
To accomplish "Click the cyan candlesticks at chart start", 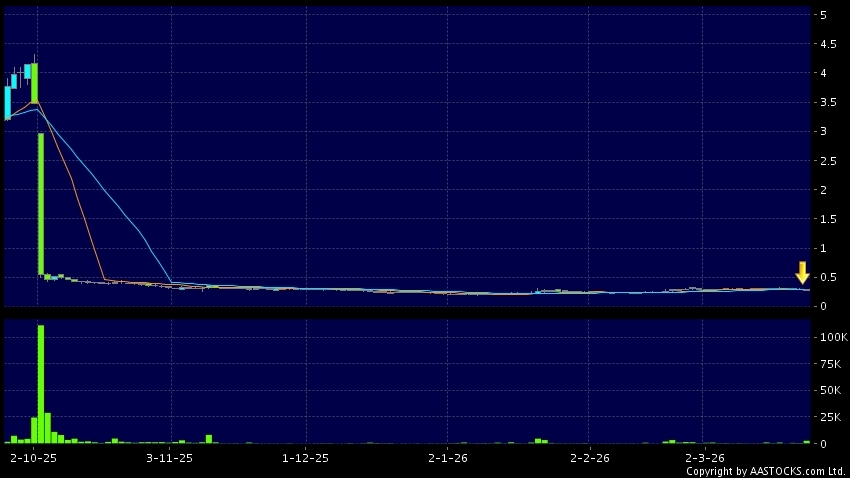I will coord(14,92).
